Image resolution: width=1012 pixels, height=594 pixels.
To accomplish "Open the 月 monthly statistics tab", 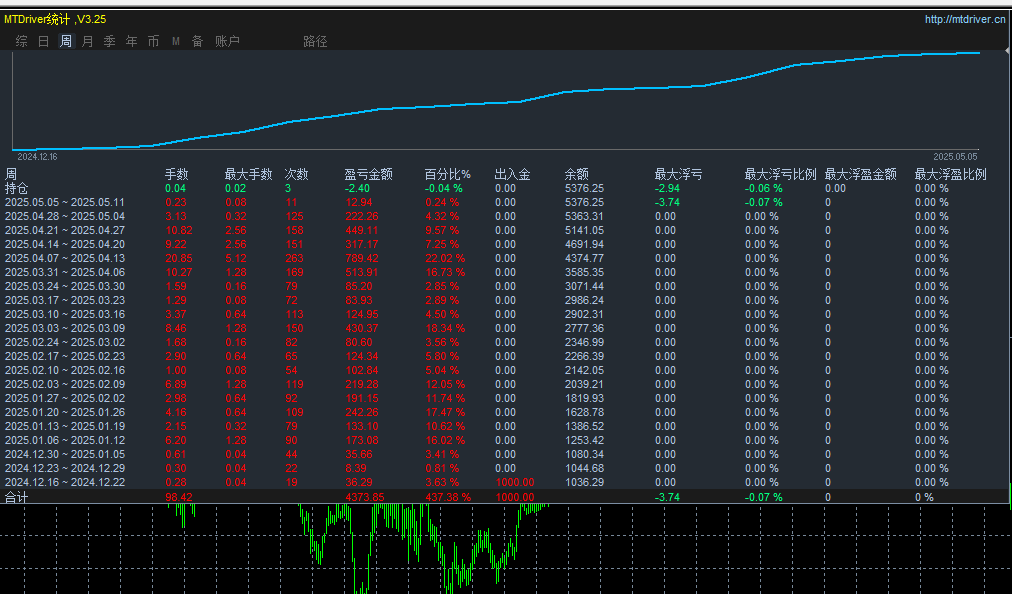I will coord(88,41).
